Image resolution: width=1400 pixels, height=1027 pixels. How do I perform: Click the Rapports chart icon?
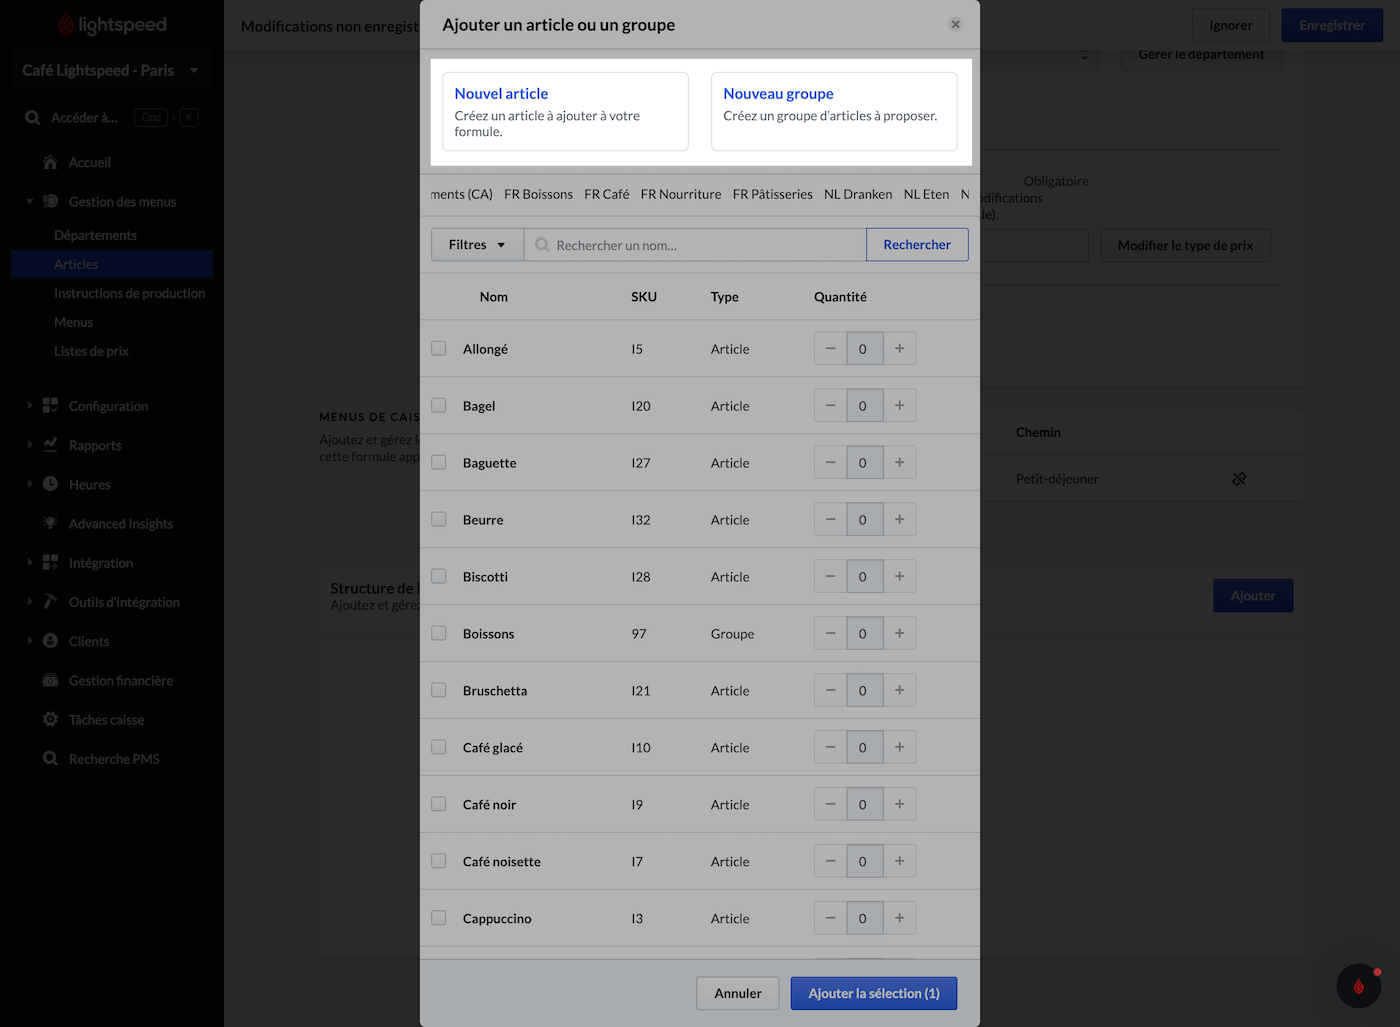click(x=50, y=445)
